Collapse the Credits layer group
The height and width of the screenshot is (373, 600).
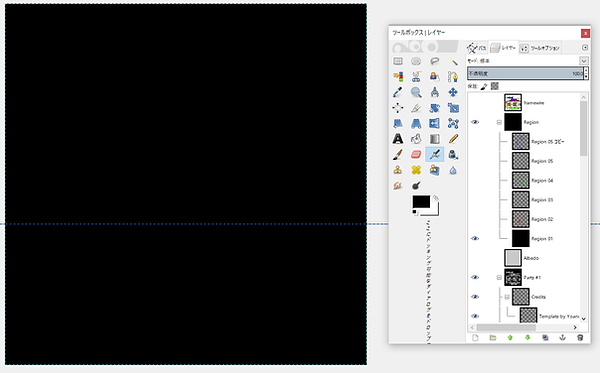[507, 297]
